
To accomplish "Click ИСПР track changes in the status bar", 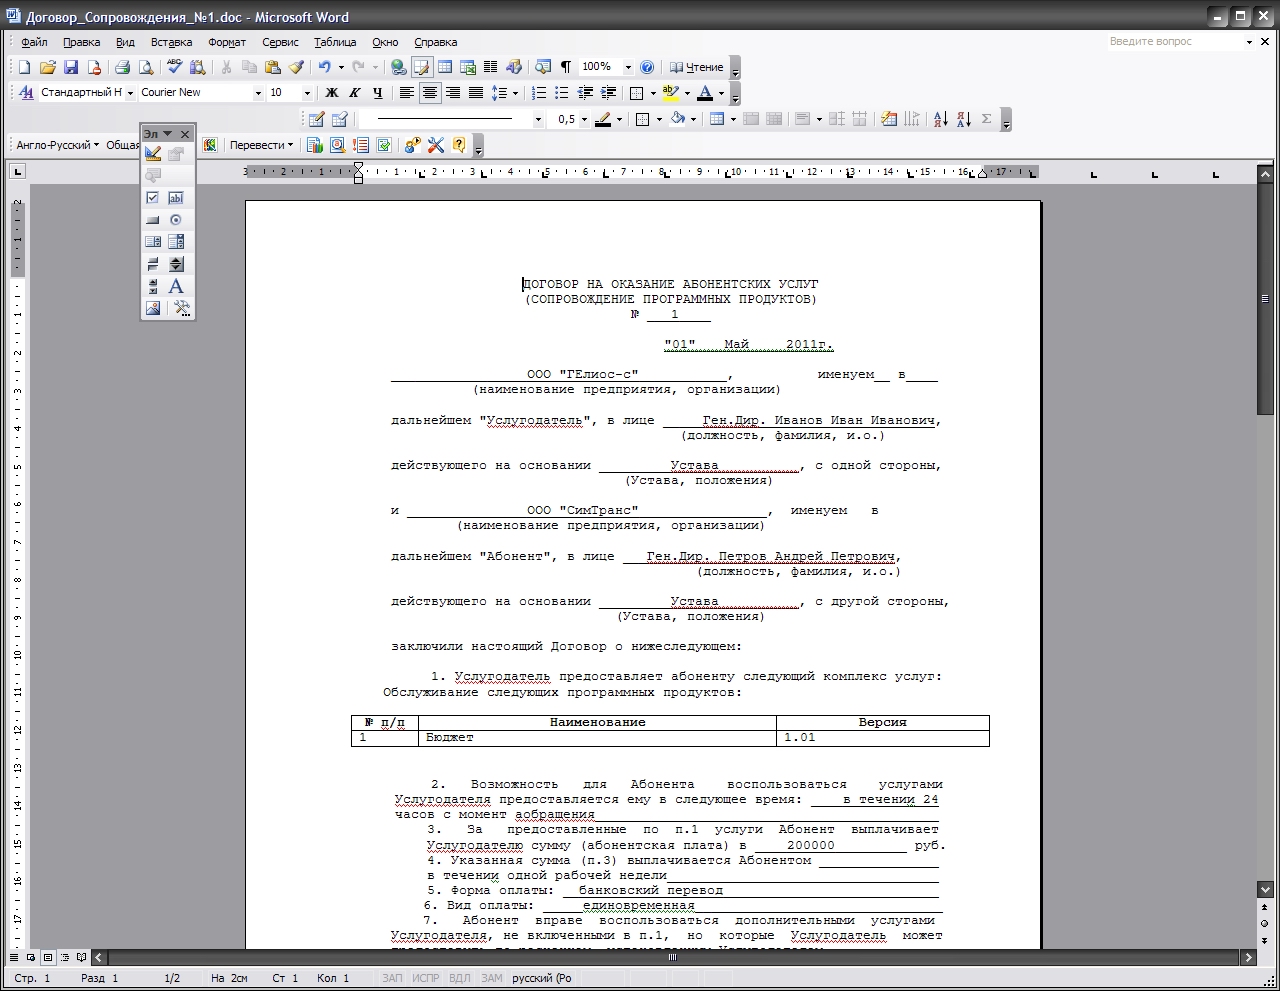I will [426, 978].
